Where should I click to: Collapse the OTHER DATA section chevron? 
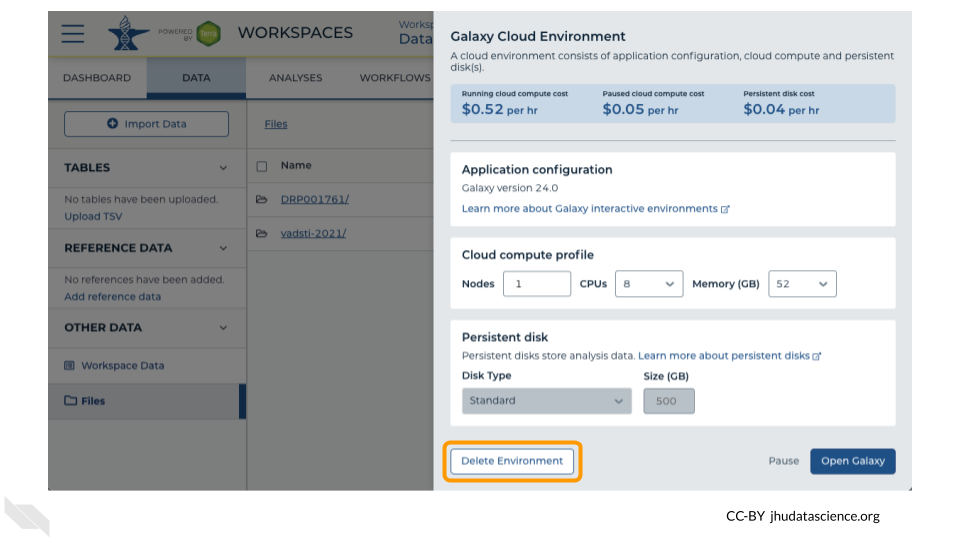coord(223,328)
